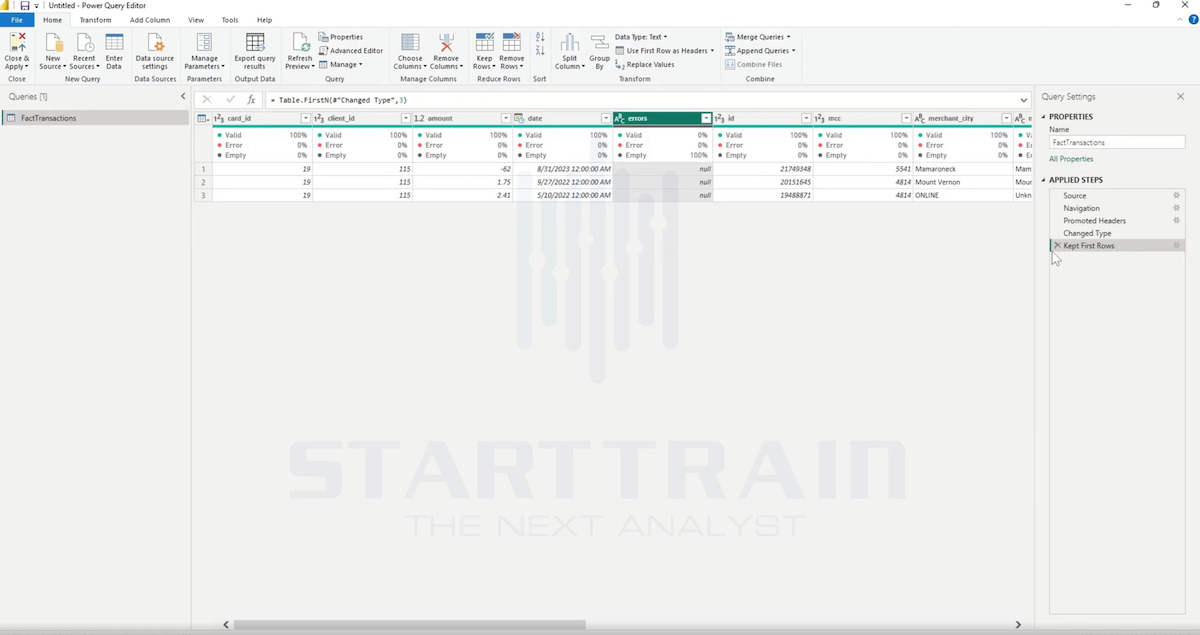Click the Recent Sources icon

pos(84,42)
